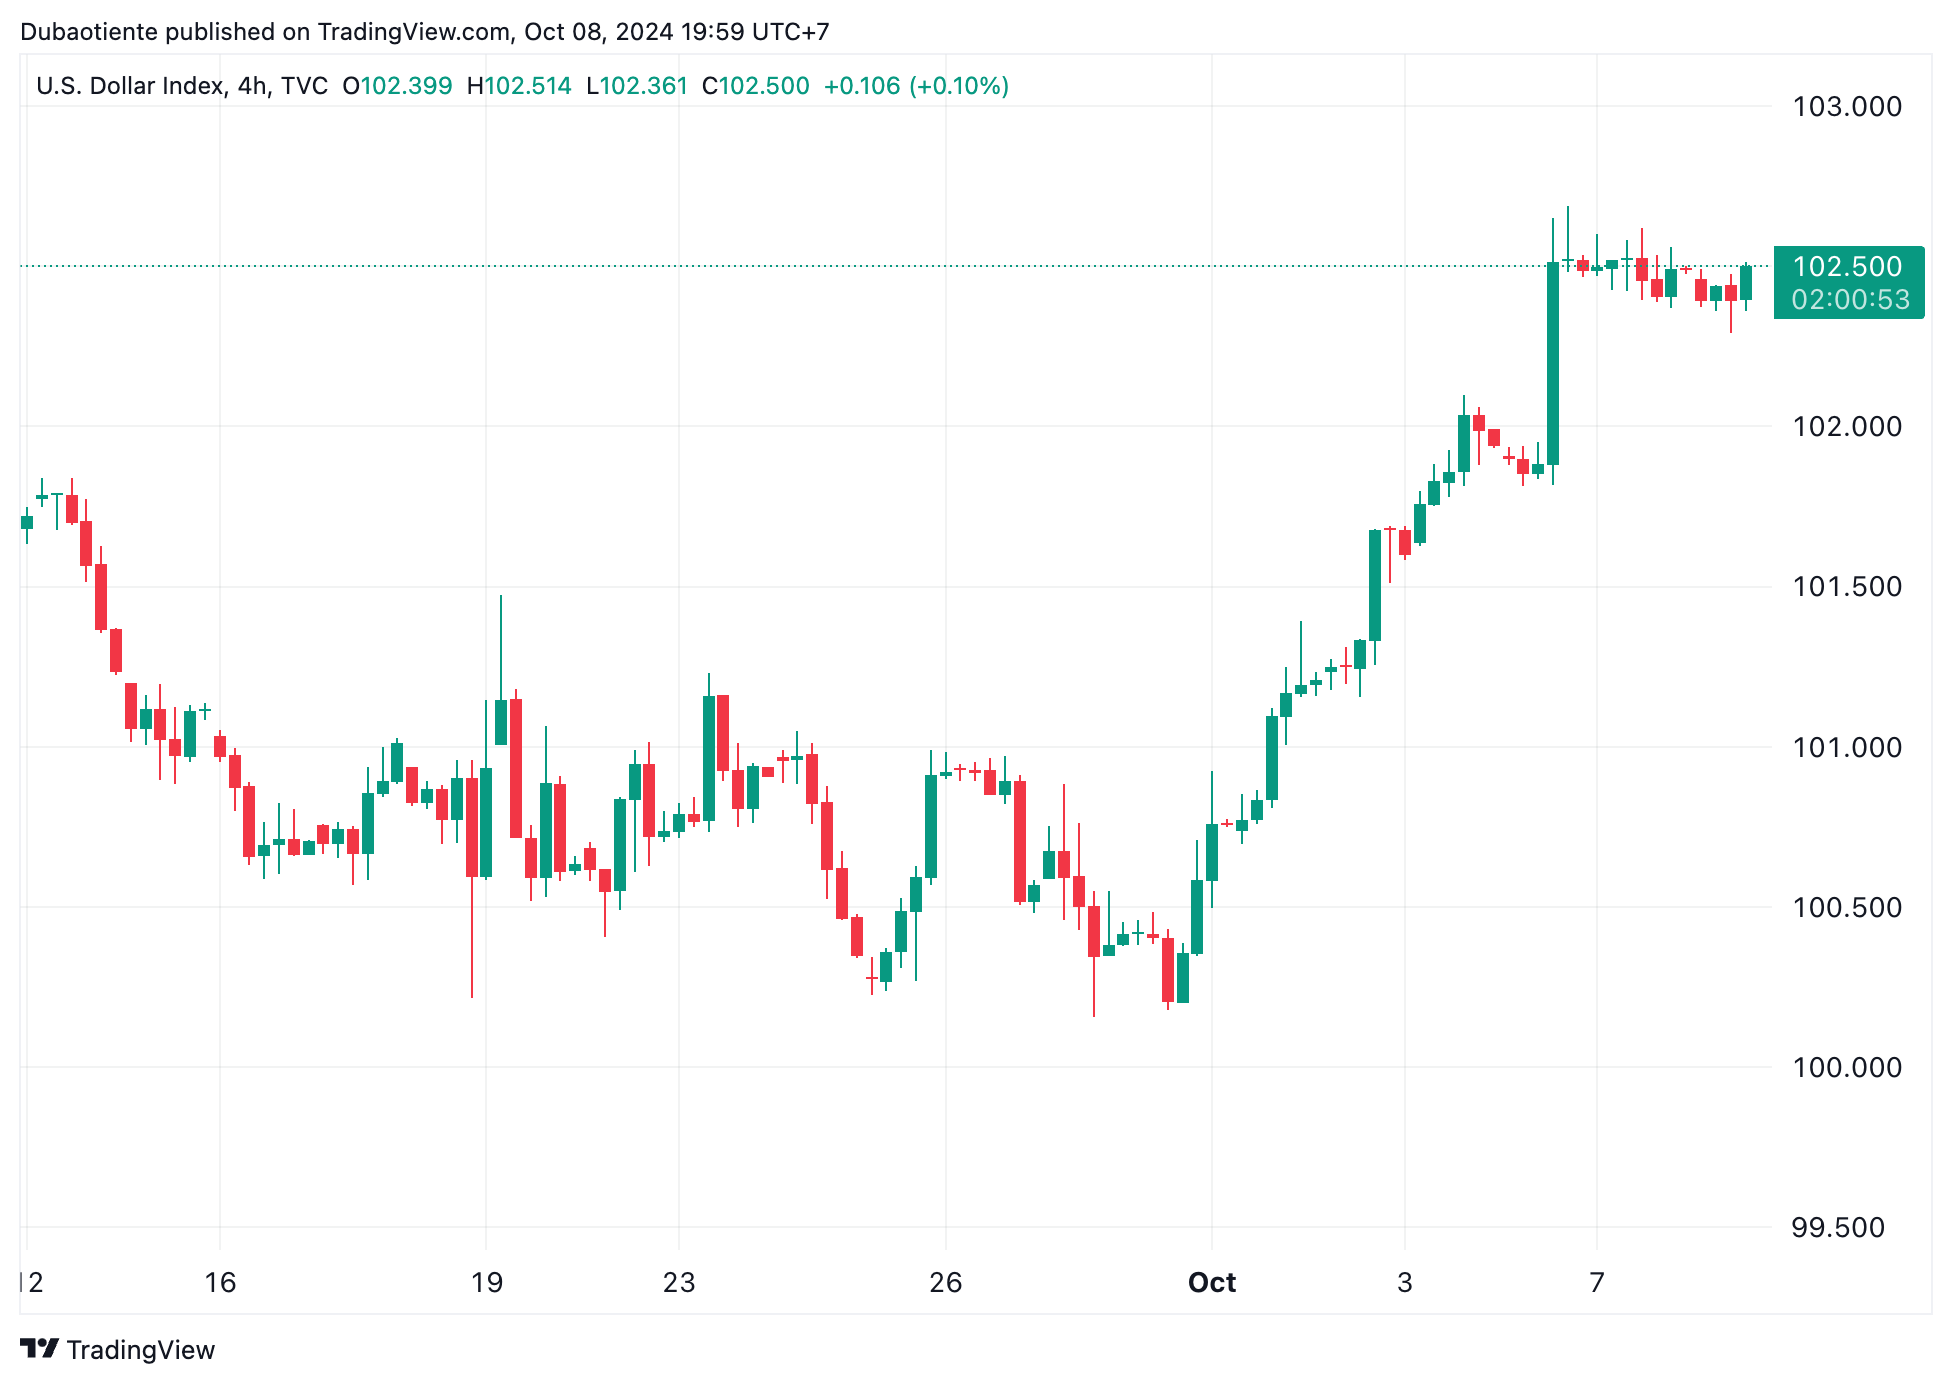Click the low value L102.361
This screenshot has height=1384, width=1952.
[637, 86]
